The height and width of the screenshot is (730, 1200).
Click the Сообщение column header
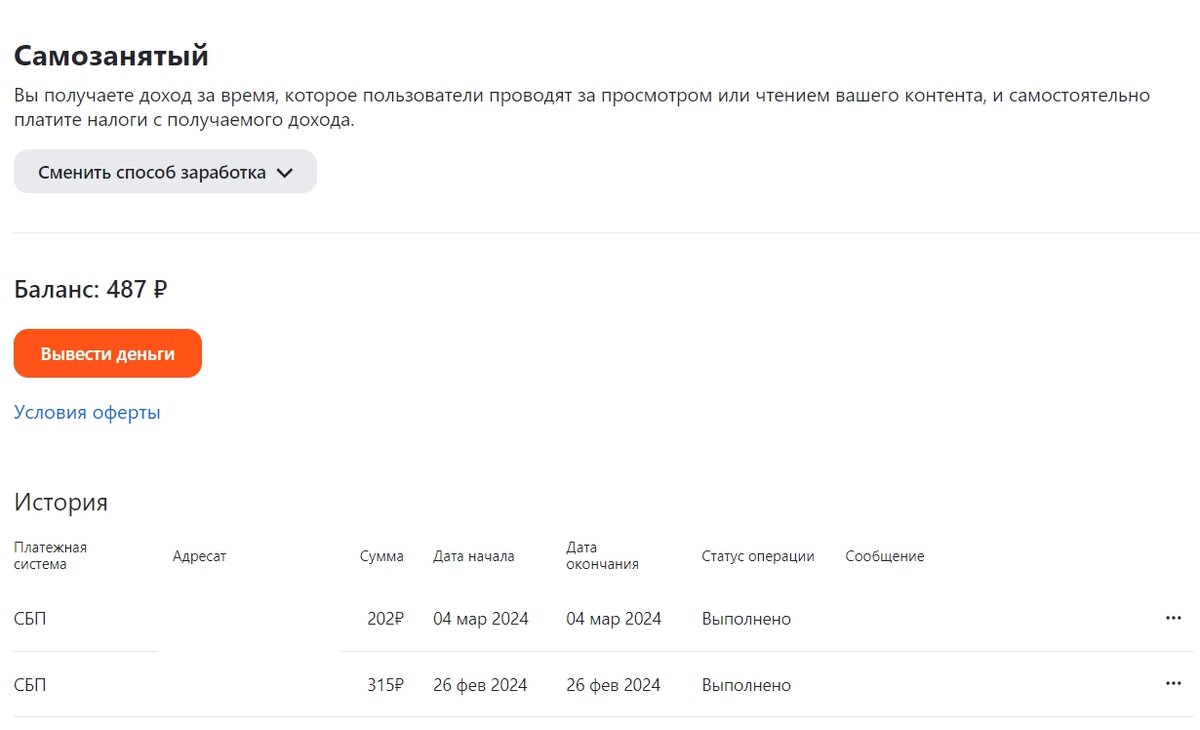pyautogui.click(x=884, y=556)
